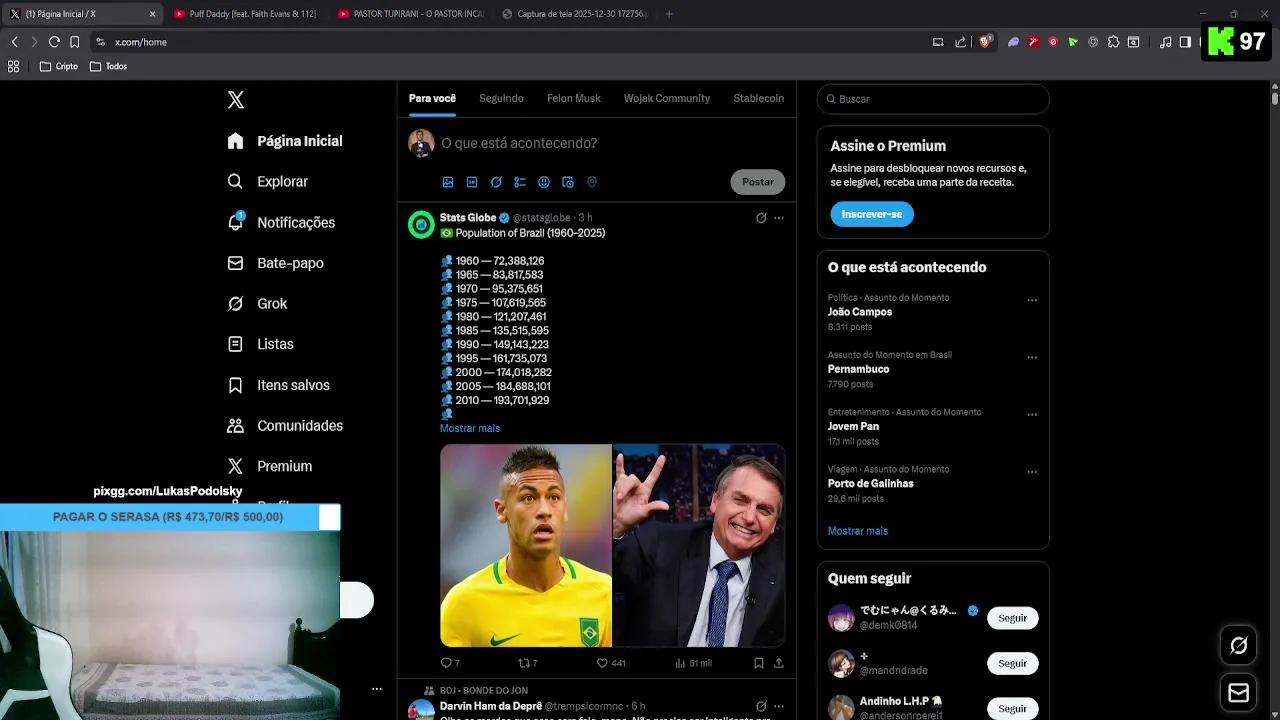Image resolution: width=1280 pixels, height=720 pixels.
Task: Open the Bolsonaro photo in the post
Action: coord(699,545)
